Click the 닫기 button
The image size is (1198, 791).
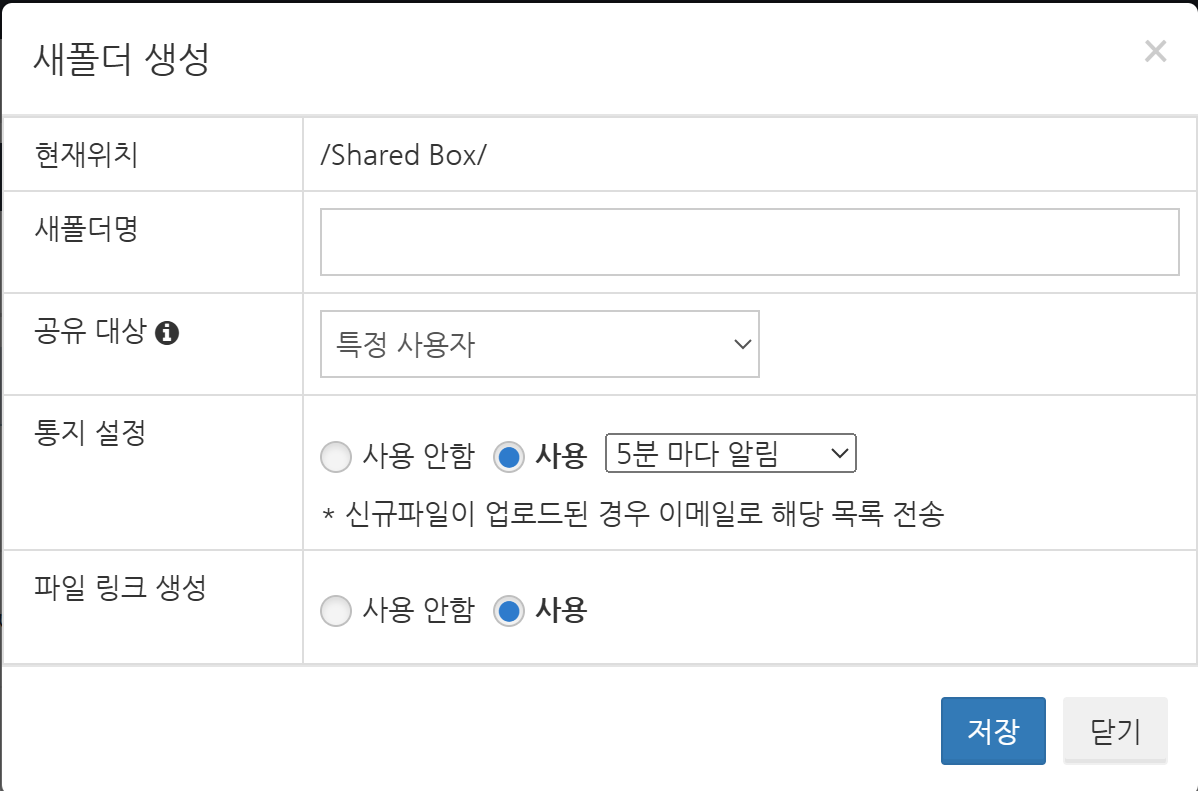coord(1114,731)
